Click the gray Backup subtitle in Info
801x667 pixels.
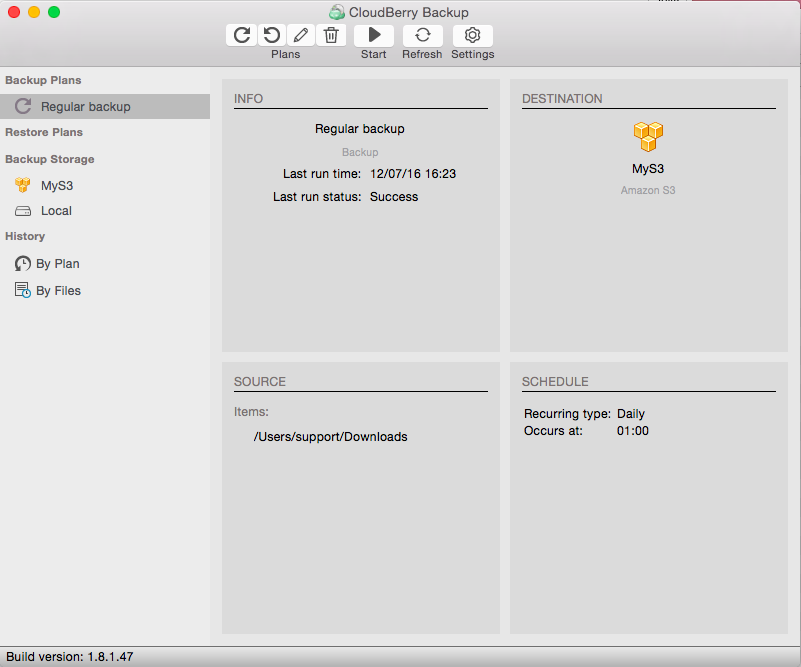360,152
